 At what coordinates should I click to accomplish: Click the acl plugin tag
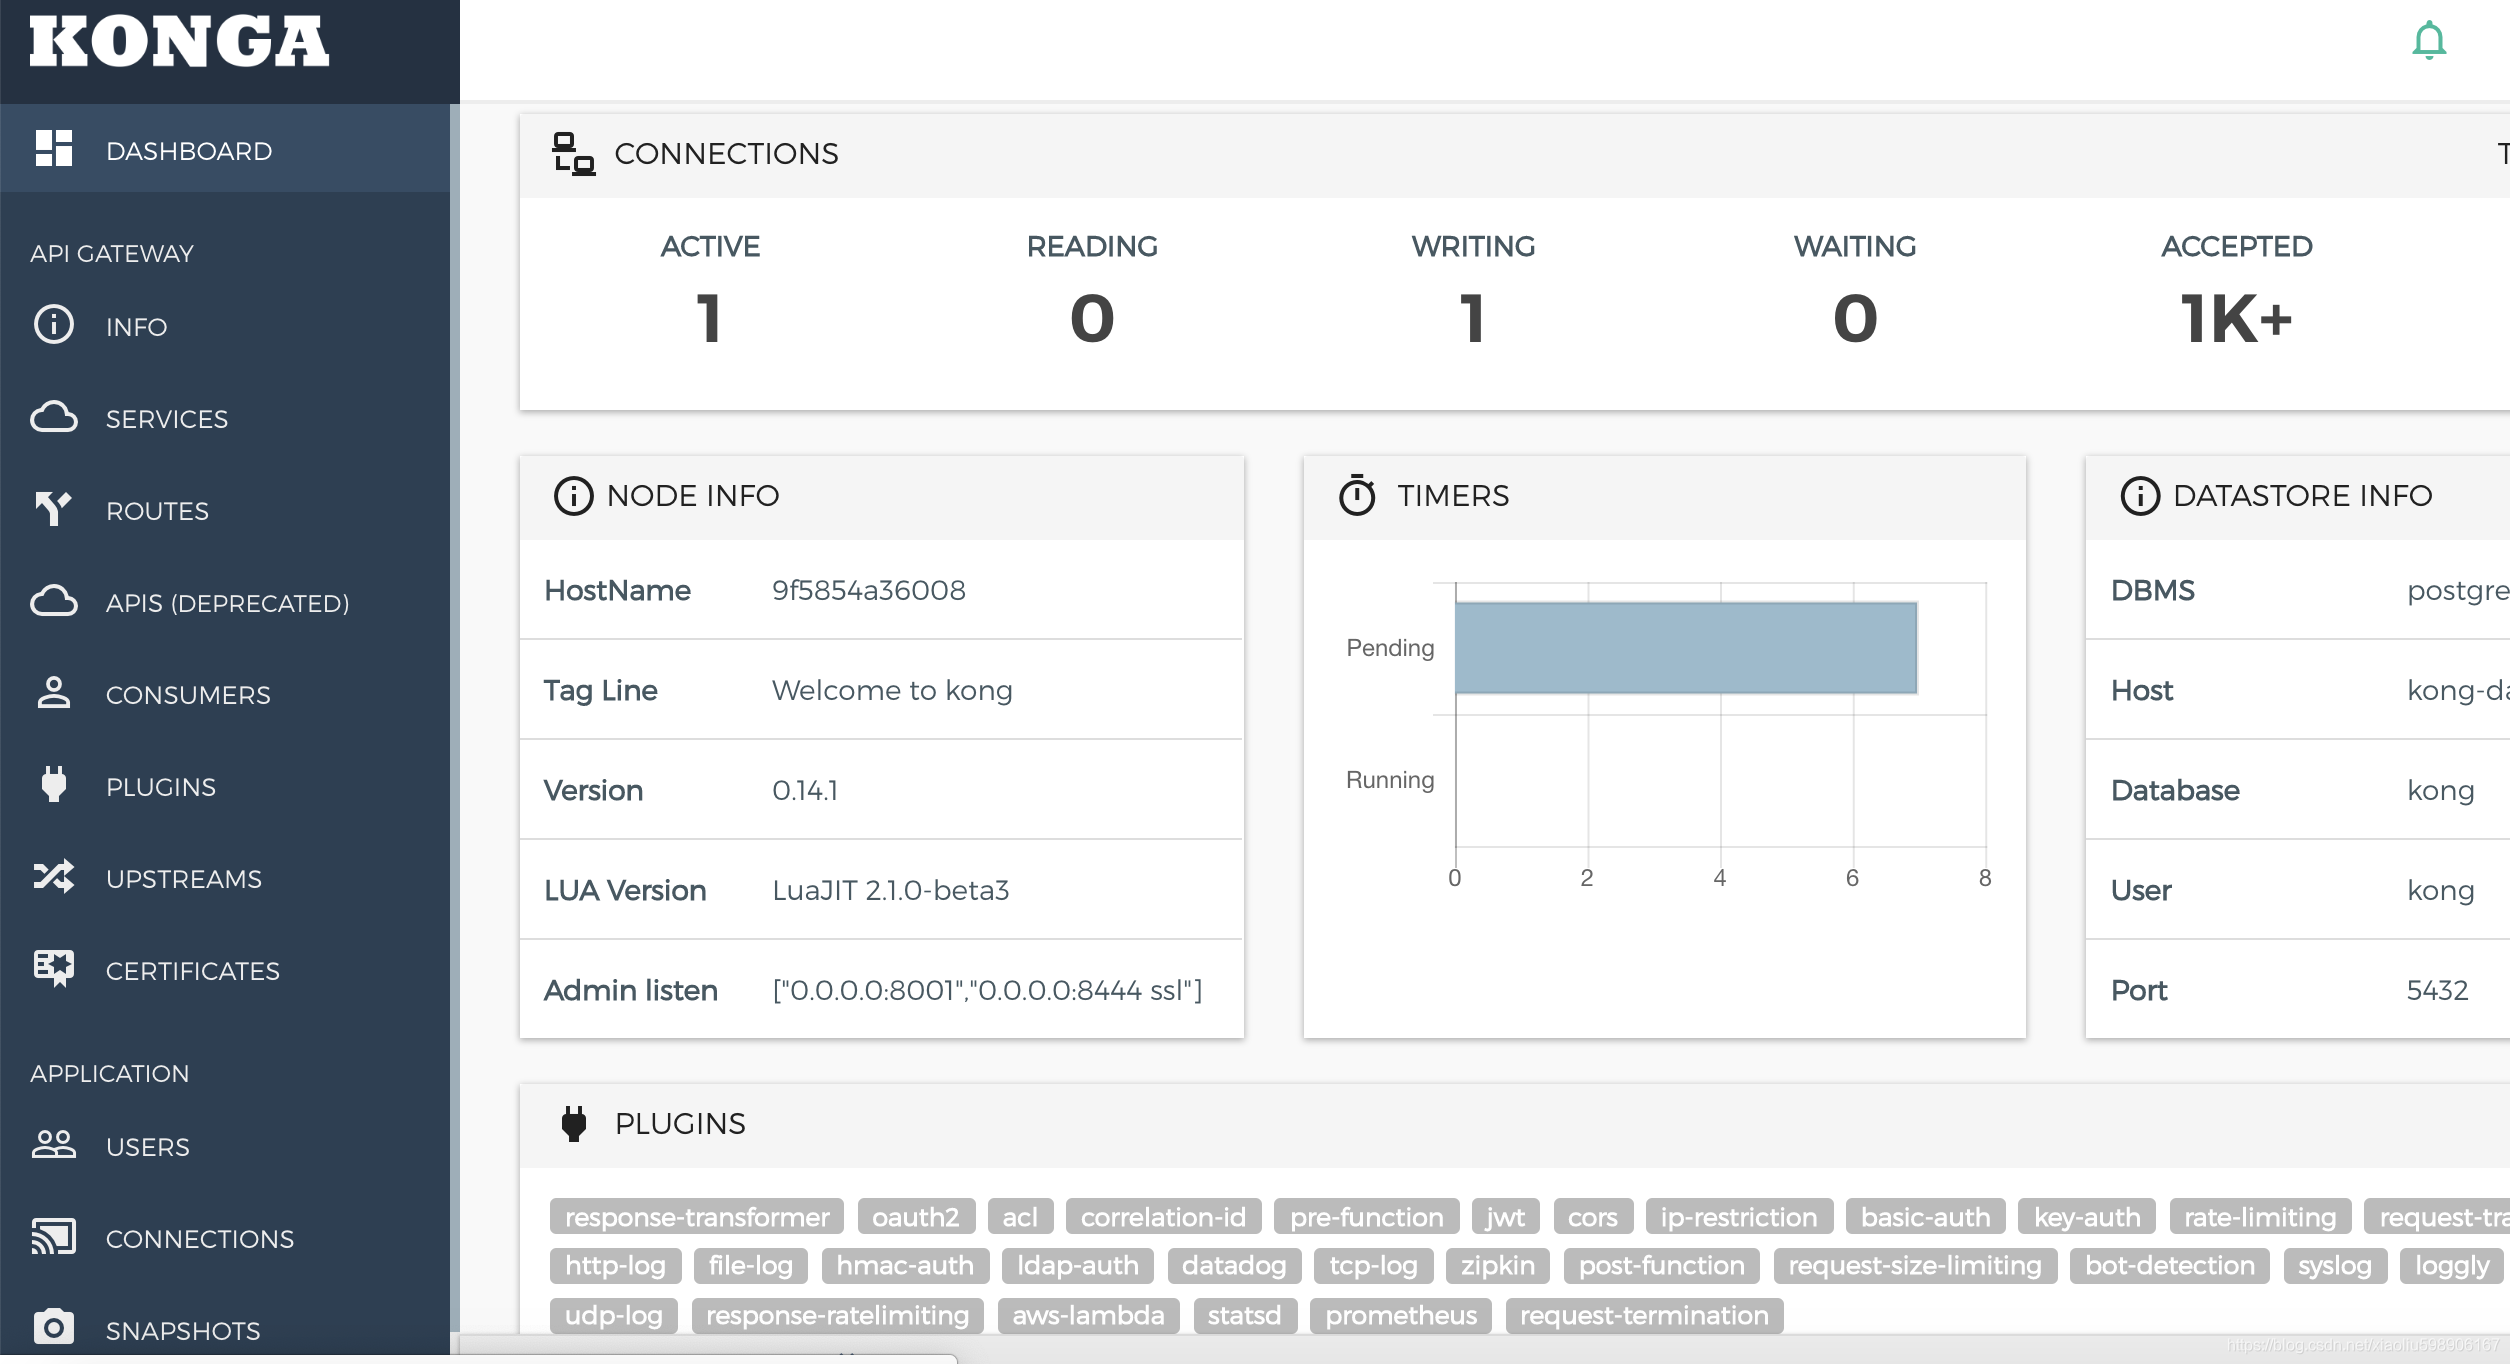click(x=1020, y=1217)
